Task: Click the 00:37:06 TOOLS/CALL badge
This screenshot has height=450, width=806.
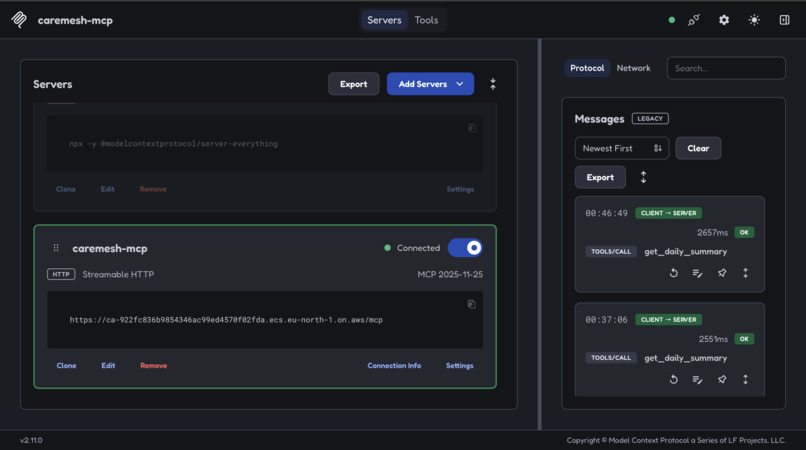Action: pos(611,358)
